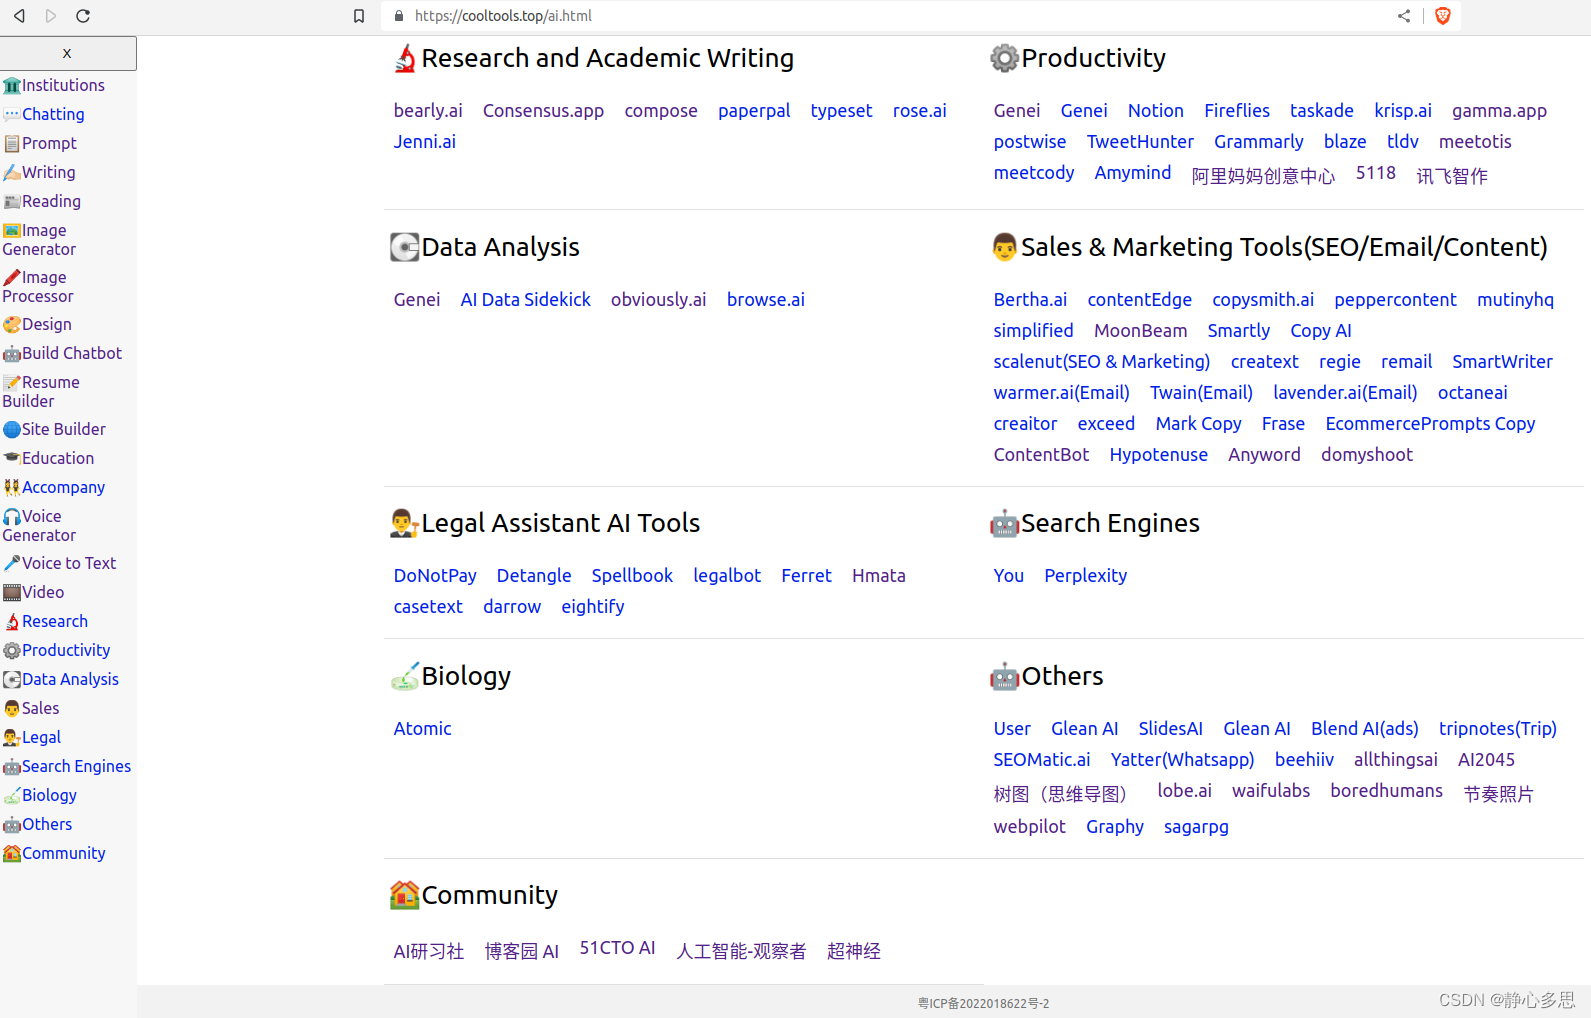Click the Build Chatbot robot icon
This screenshot has height=1018, width=1591.
[12, 354]
